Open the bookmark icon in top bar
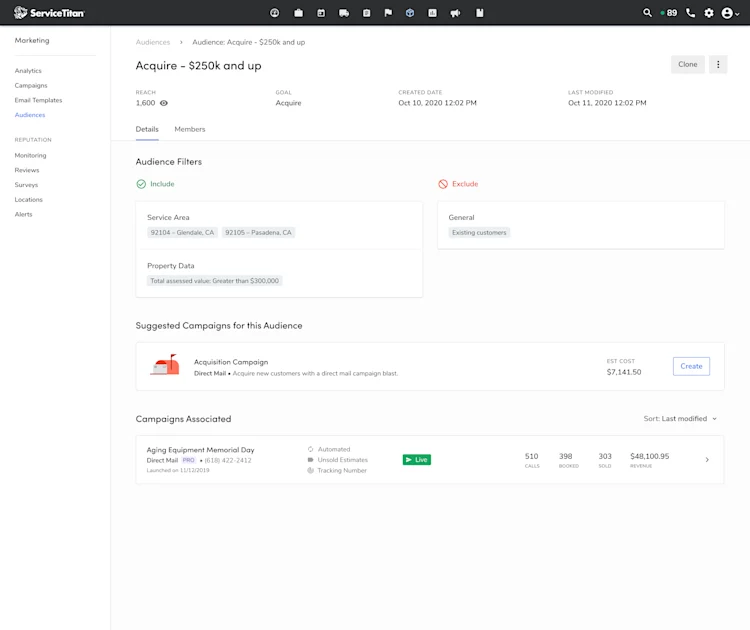The image size is (750, 630). (x=479, y=13)
